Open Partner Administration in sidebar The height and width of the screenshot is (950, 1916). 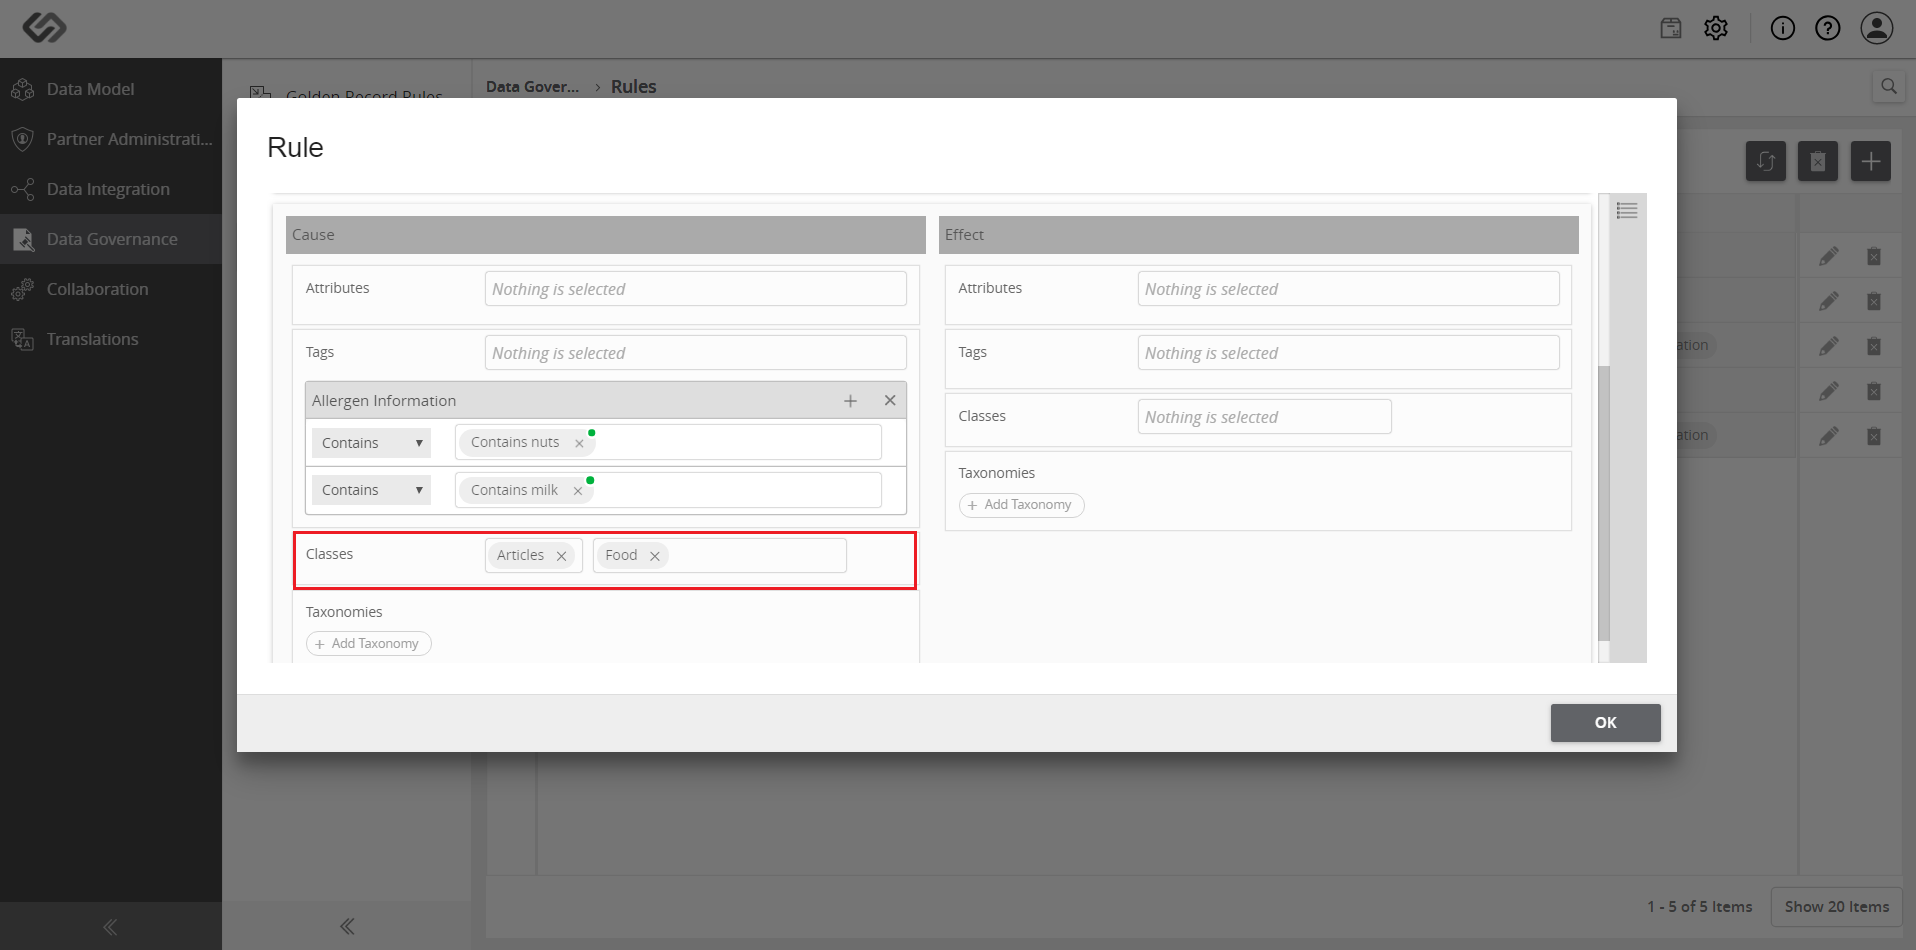click(x=111, y=139)
